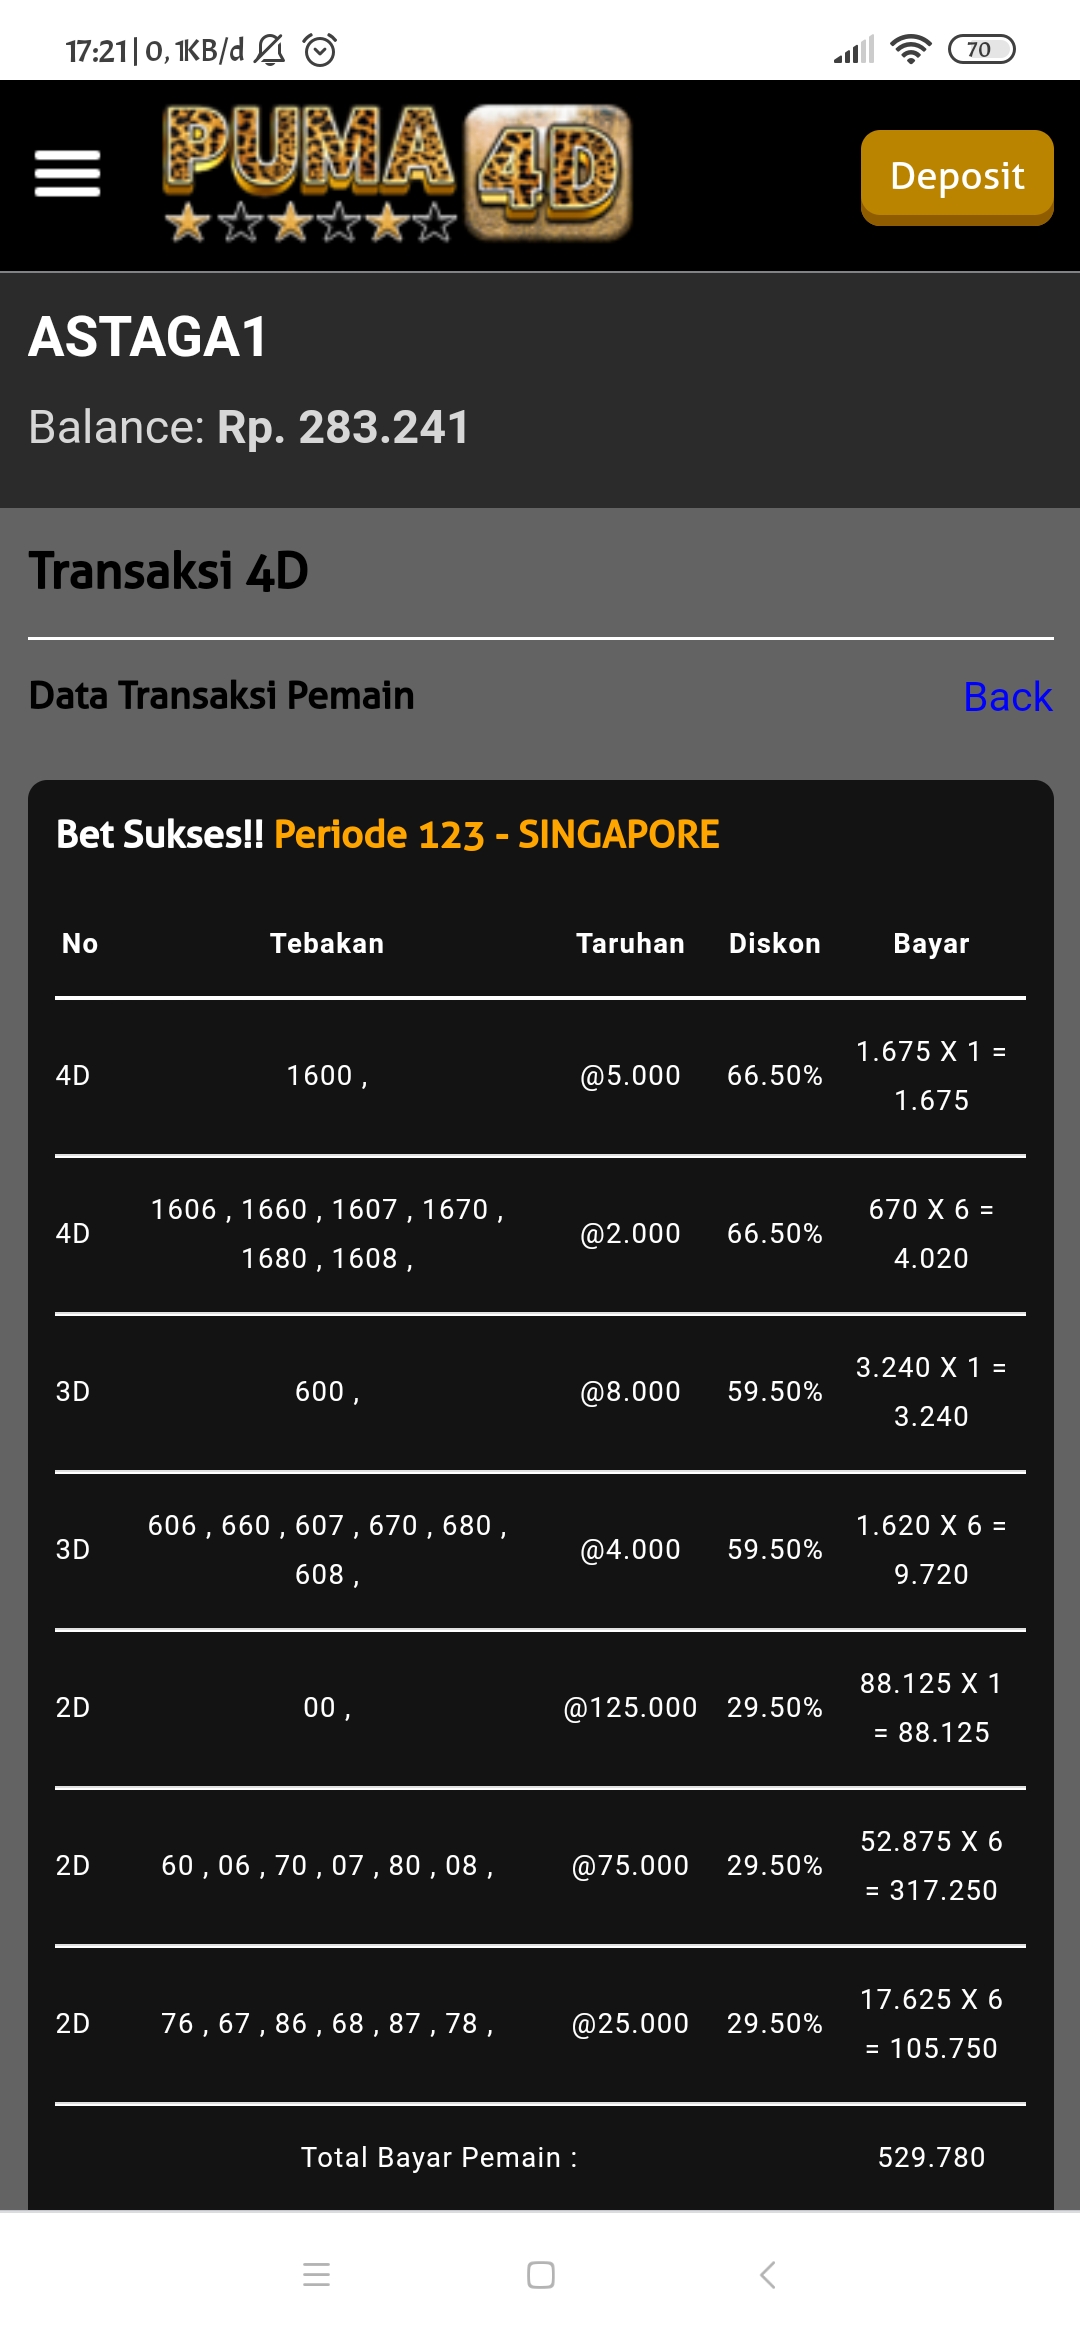This screenshot has width=1080, height=2340.
Task: Tap the PUMA 4D logo
Action: [397, 174]
